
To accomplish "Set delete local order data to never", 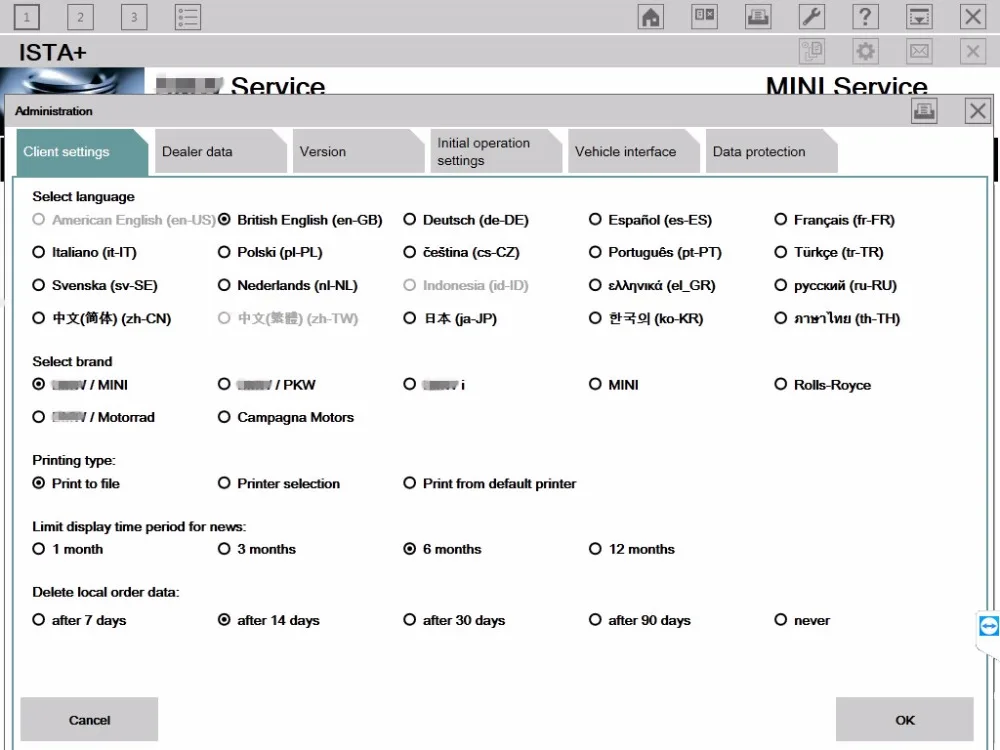I will point(802,620).
